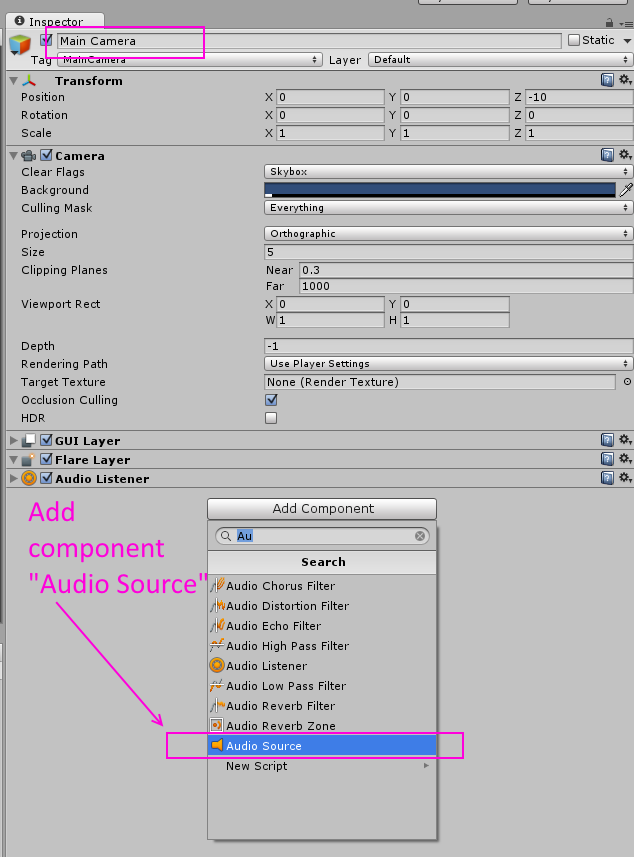Select Audio Distortion Filter

[x=322, y=606]
